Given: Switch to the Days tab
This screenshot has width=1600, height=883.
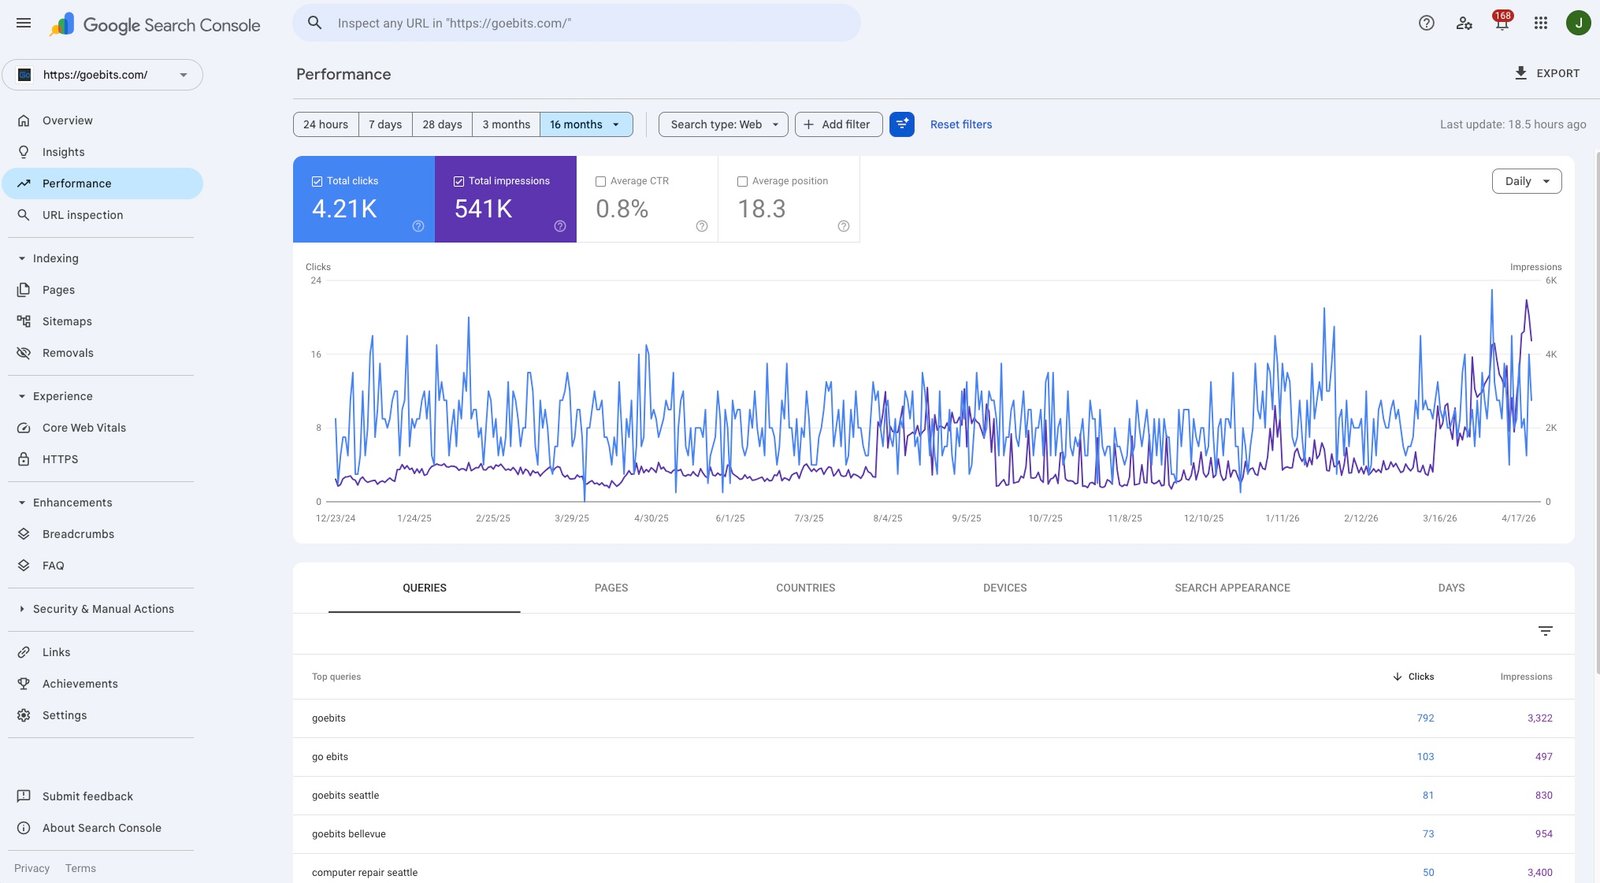Looking at the screenshot, I should pos(1451,588).
